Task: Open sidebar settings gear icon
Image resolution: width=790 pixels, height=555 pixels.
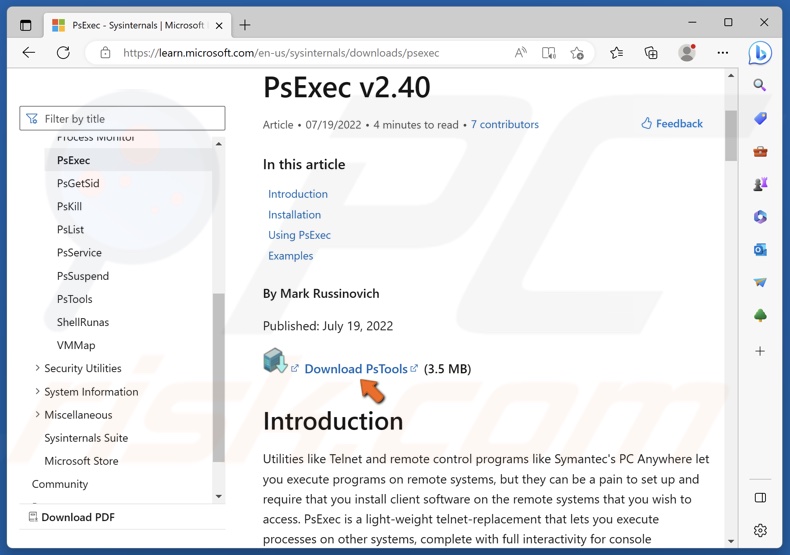Action: [760, 530]
